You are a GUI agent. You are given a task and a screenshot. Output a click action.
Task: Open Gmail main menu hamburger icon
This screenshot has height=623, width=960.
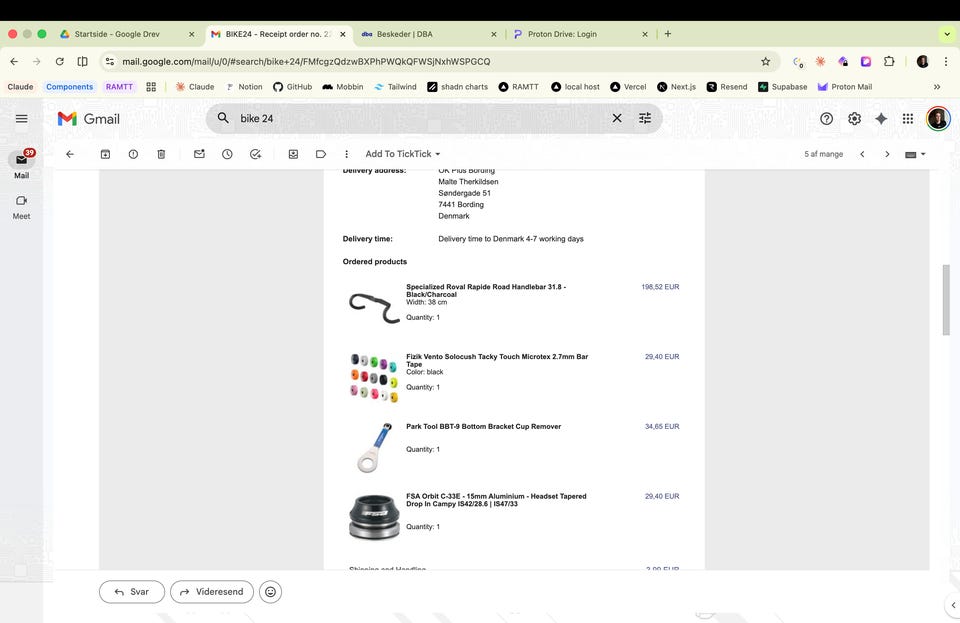click(21, 119)
